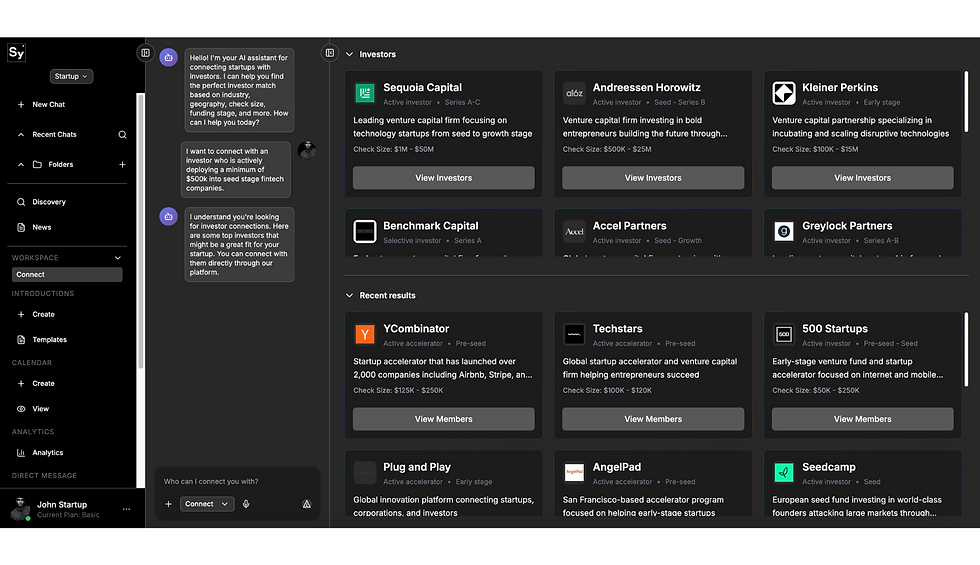
Task: Click the YCombinator logo
Action: pos(364,334)
